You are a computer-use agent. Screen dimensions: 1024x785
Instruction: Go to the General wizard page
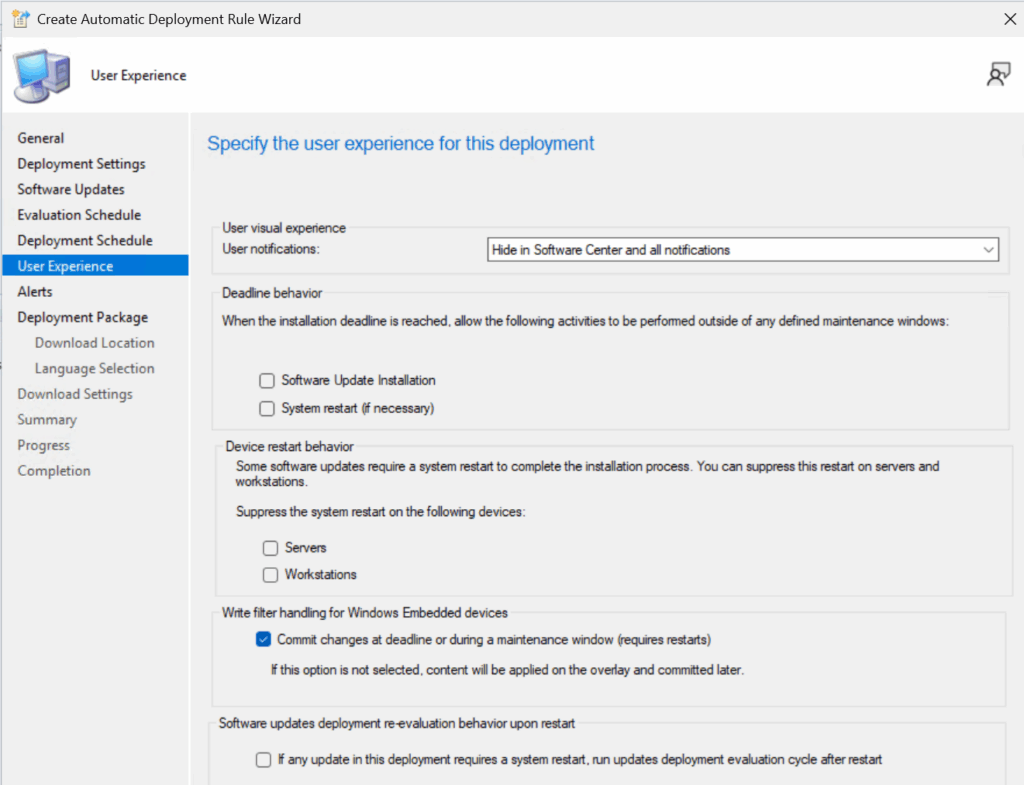pyautogui.click(x=41, y=138)
